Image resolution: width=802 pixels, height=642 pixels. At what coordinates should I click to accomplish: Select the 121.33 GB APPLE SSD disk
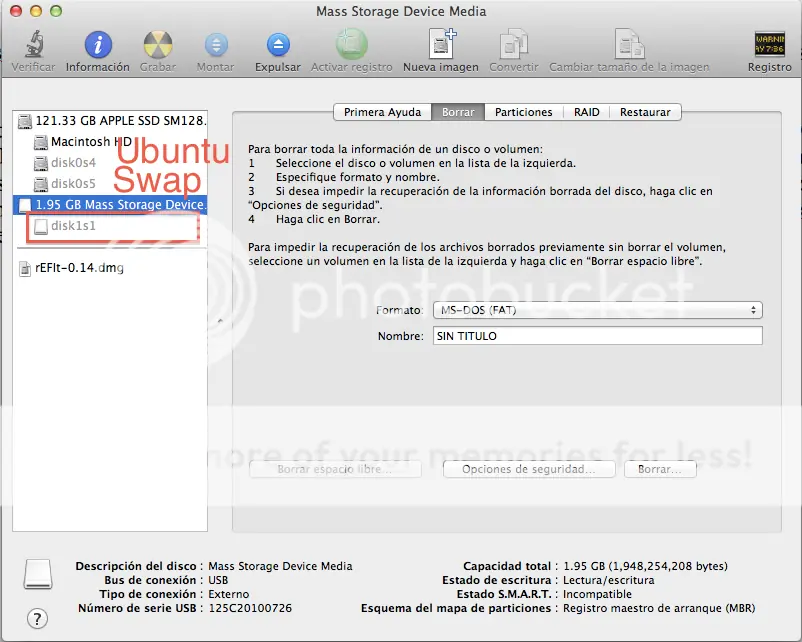pyautogui.click(x=111, y=121)
